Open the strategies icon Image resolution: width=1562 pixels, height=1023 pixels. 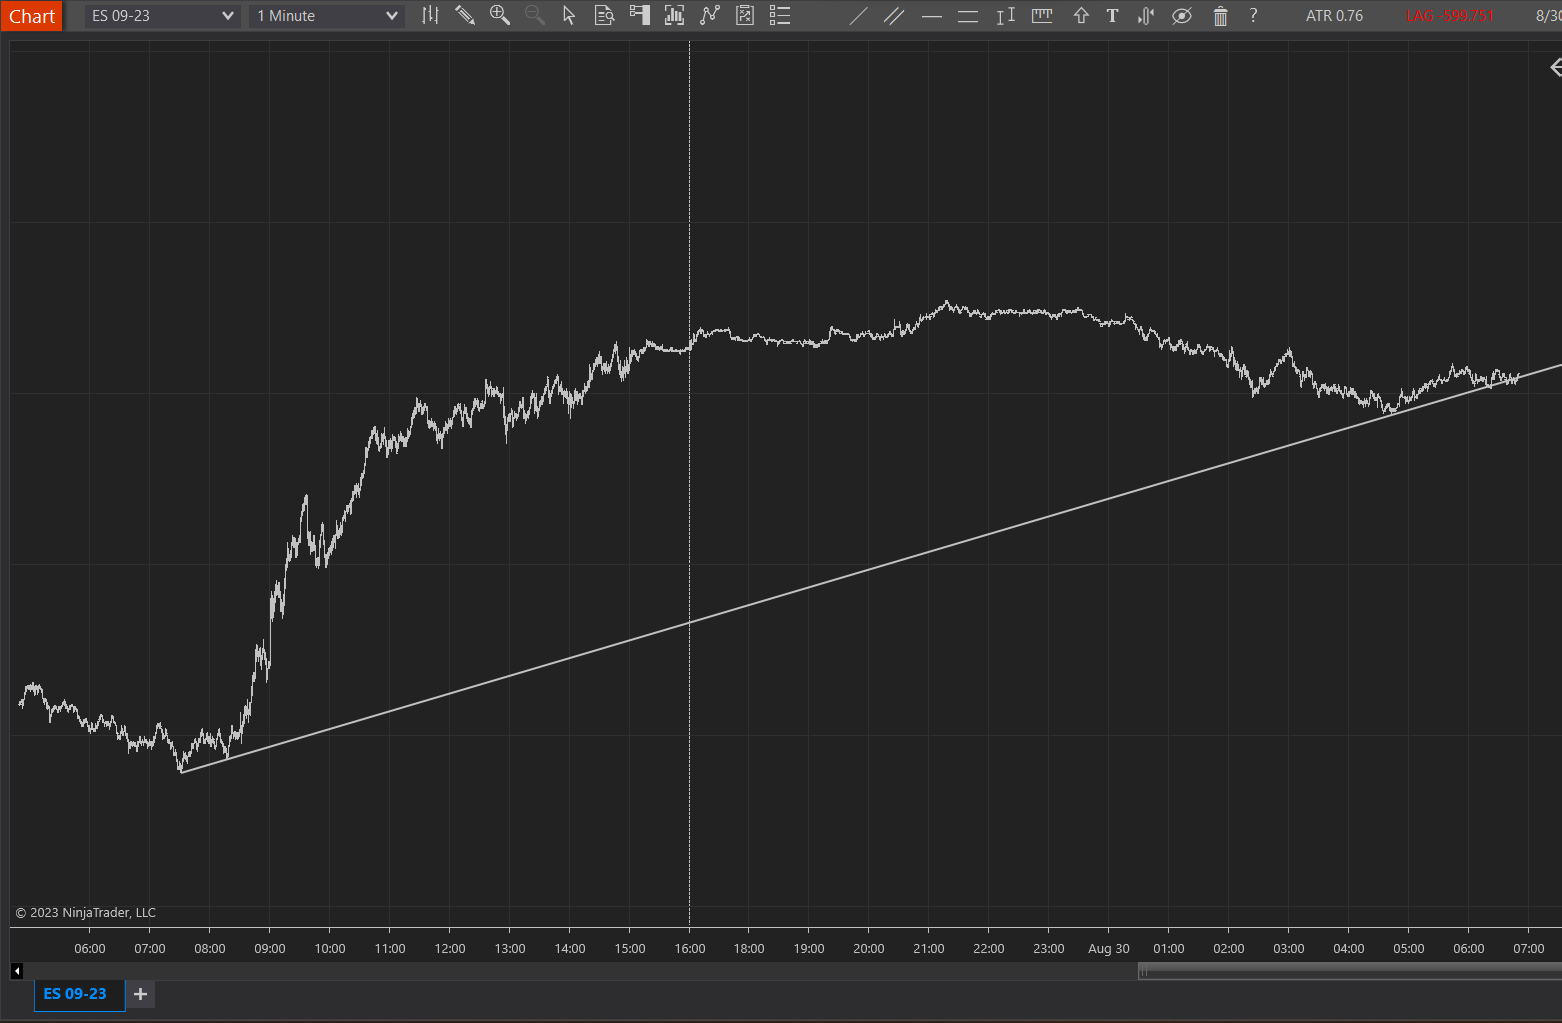click(745, 16)
